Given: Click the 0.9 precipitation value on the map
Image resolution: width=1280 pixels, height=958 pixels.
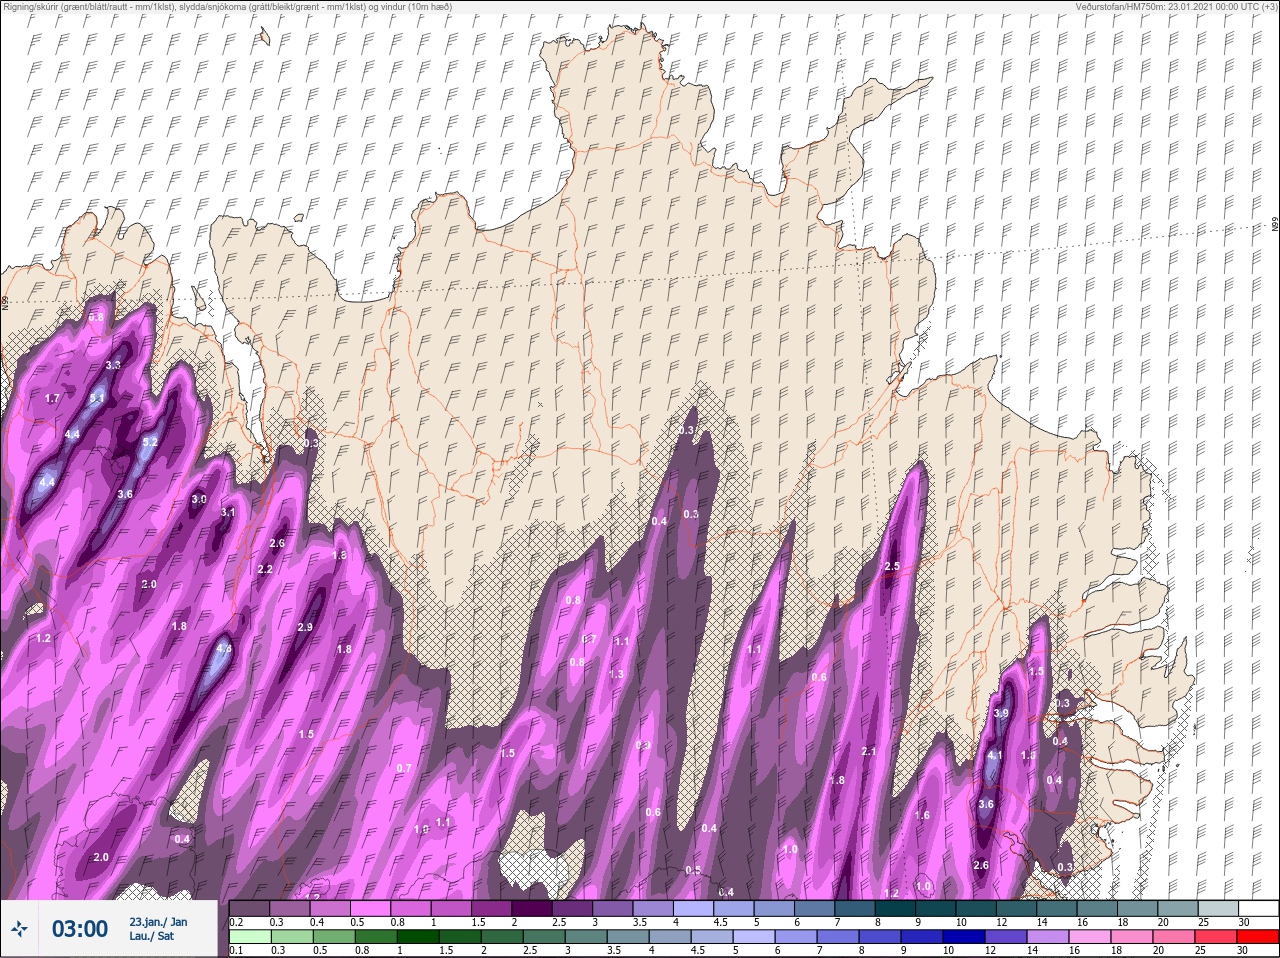Looking at the screenshot, I should (x=643, y=745).
